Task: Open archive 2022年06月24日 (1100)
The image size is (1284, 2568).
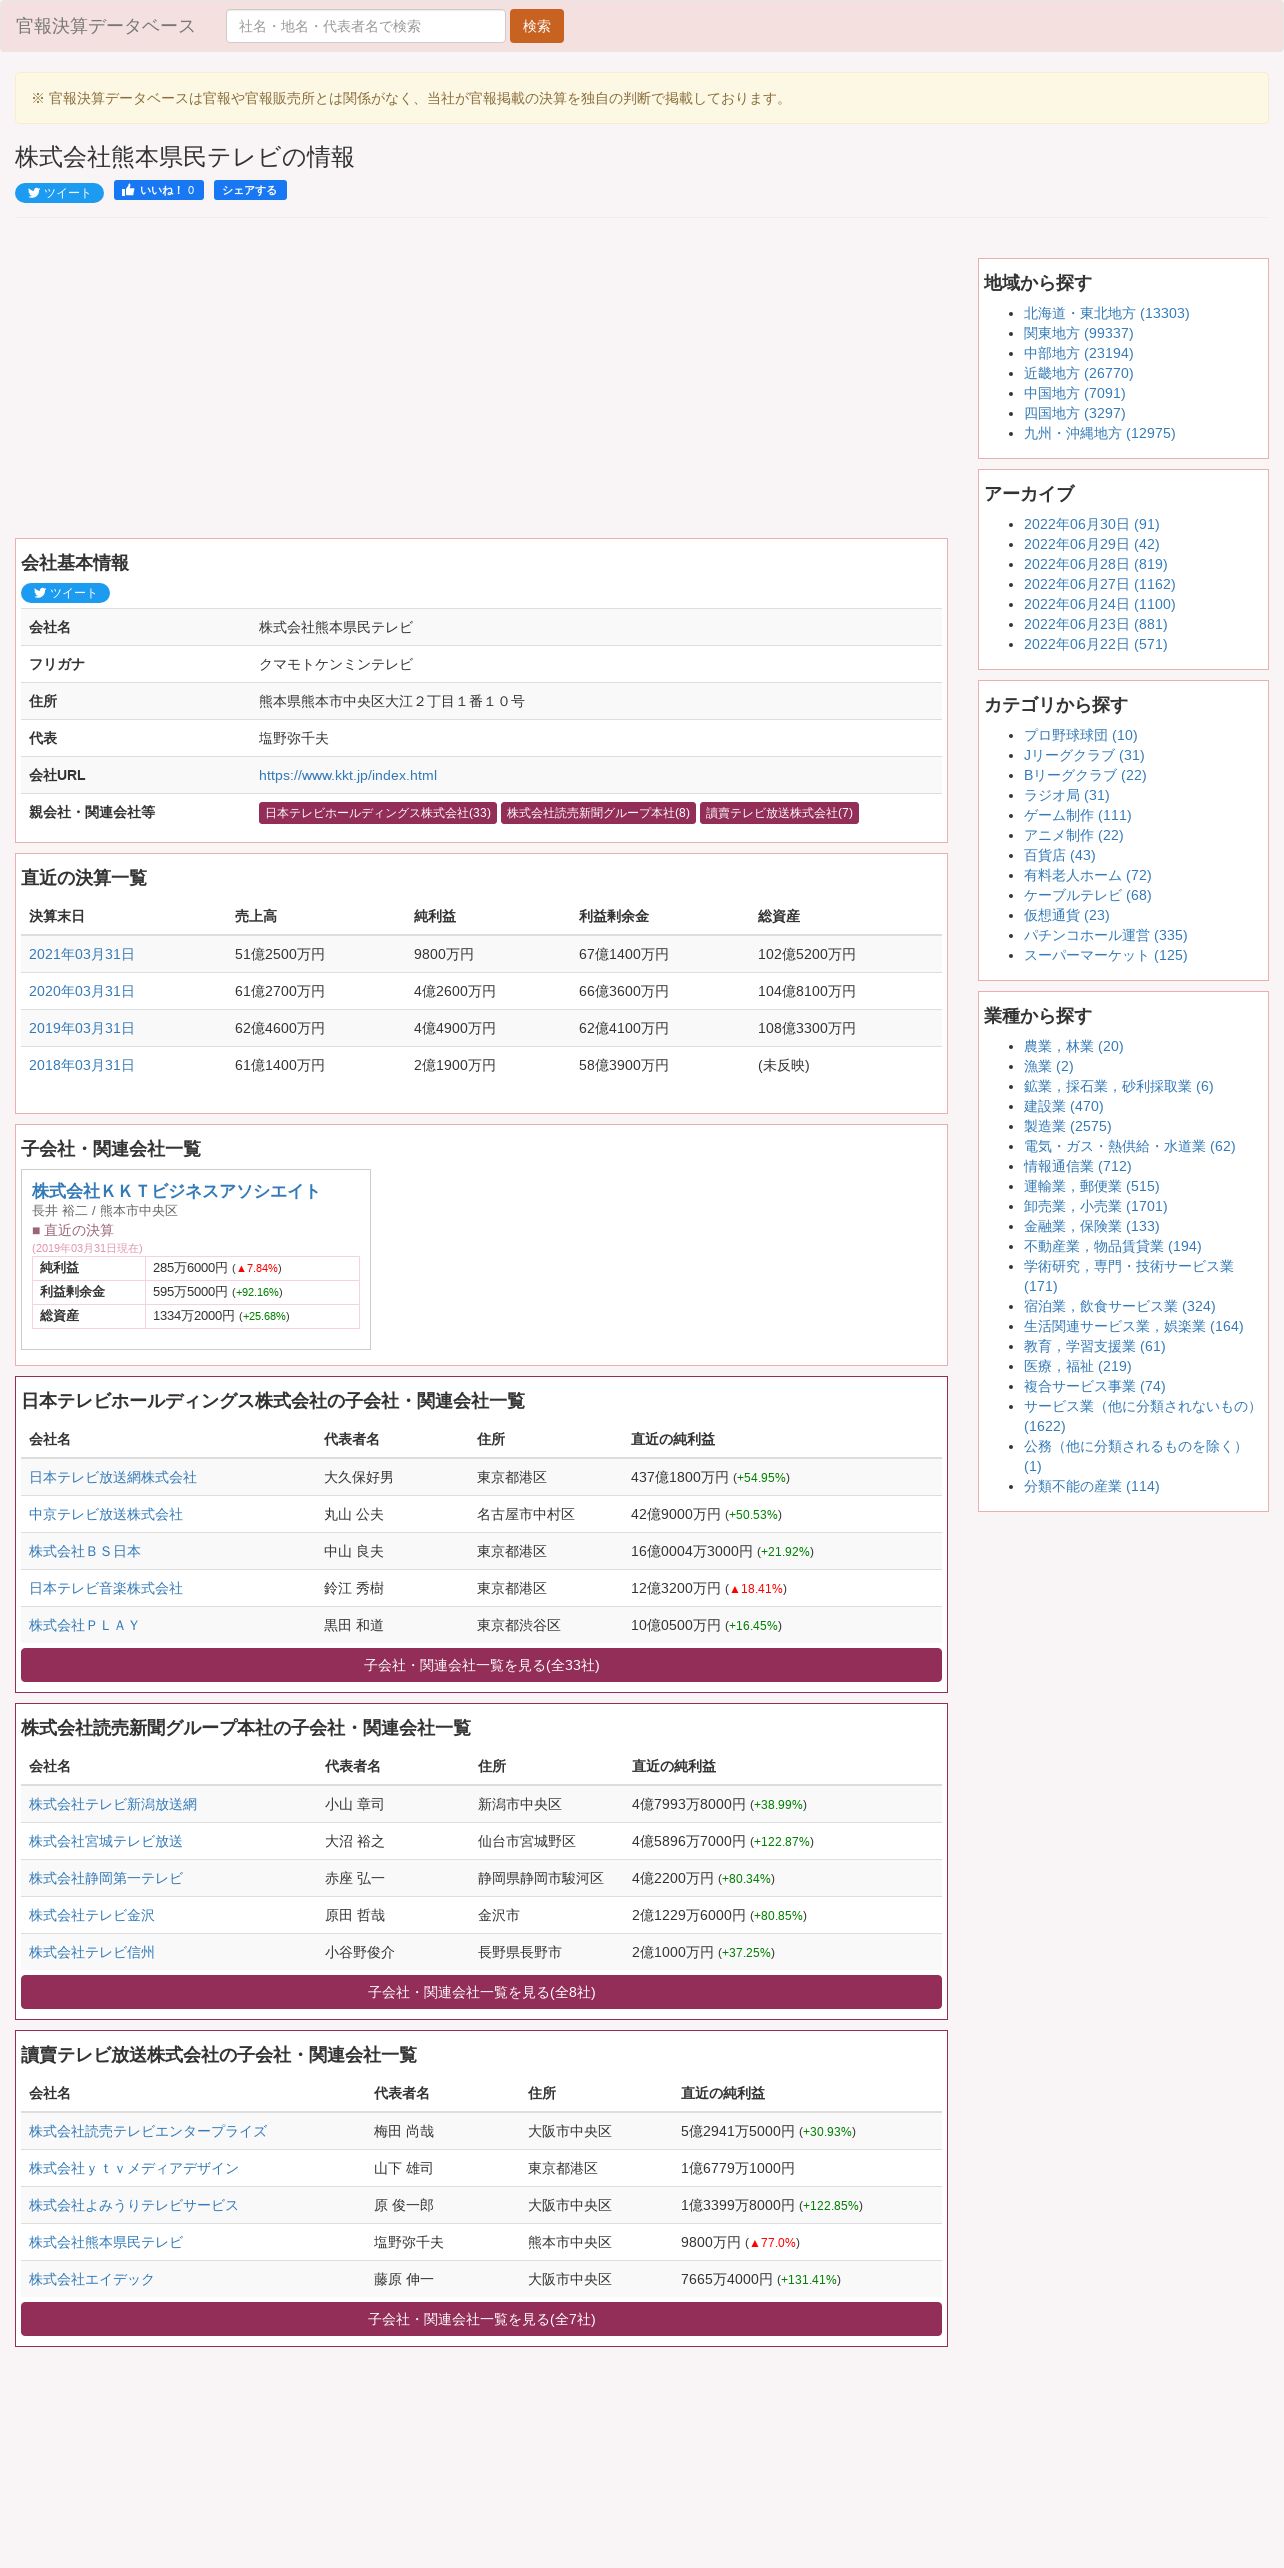Action: tap(1099, 604)
